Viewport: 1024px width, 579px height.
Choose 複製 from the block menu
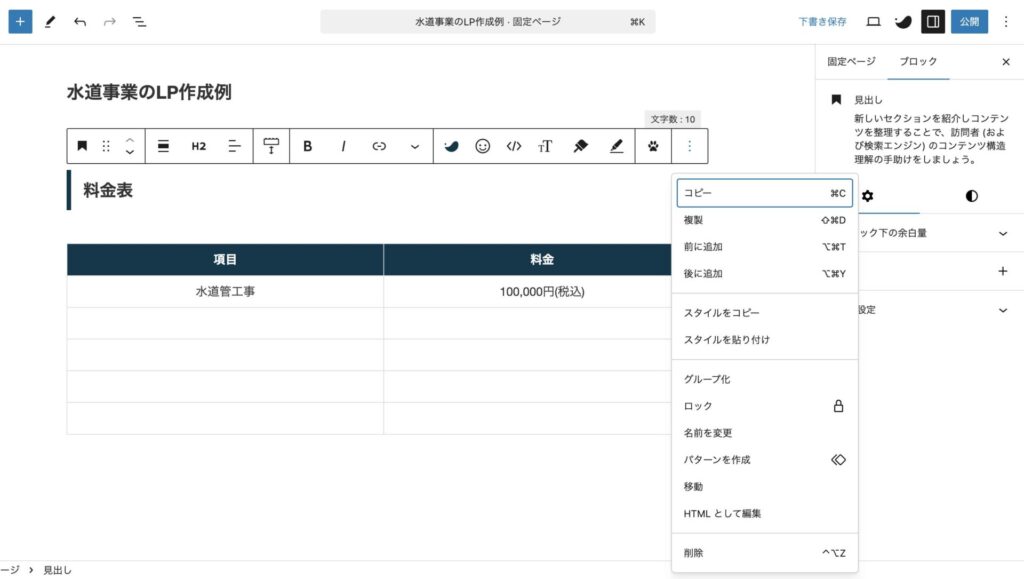point(765,220)
